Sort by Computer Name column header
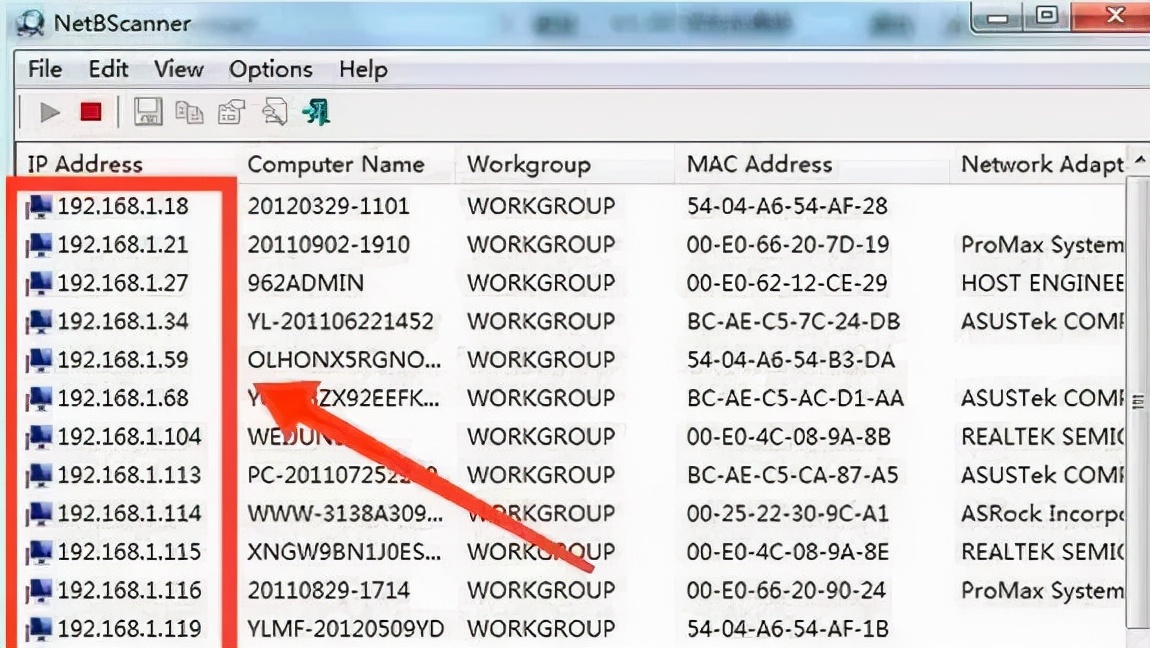The image size is (1150, 648). (x=336, y=164)
